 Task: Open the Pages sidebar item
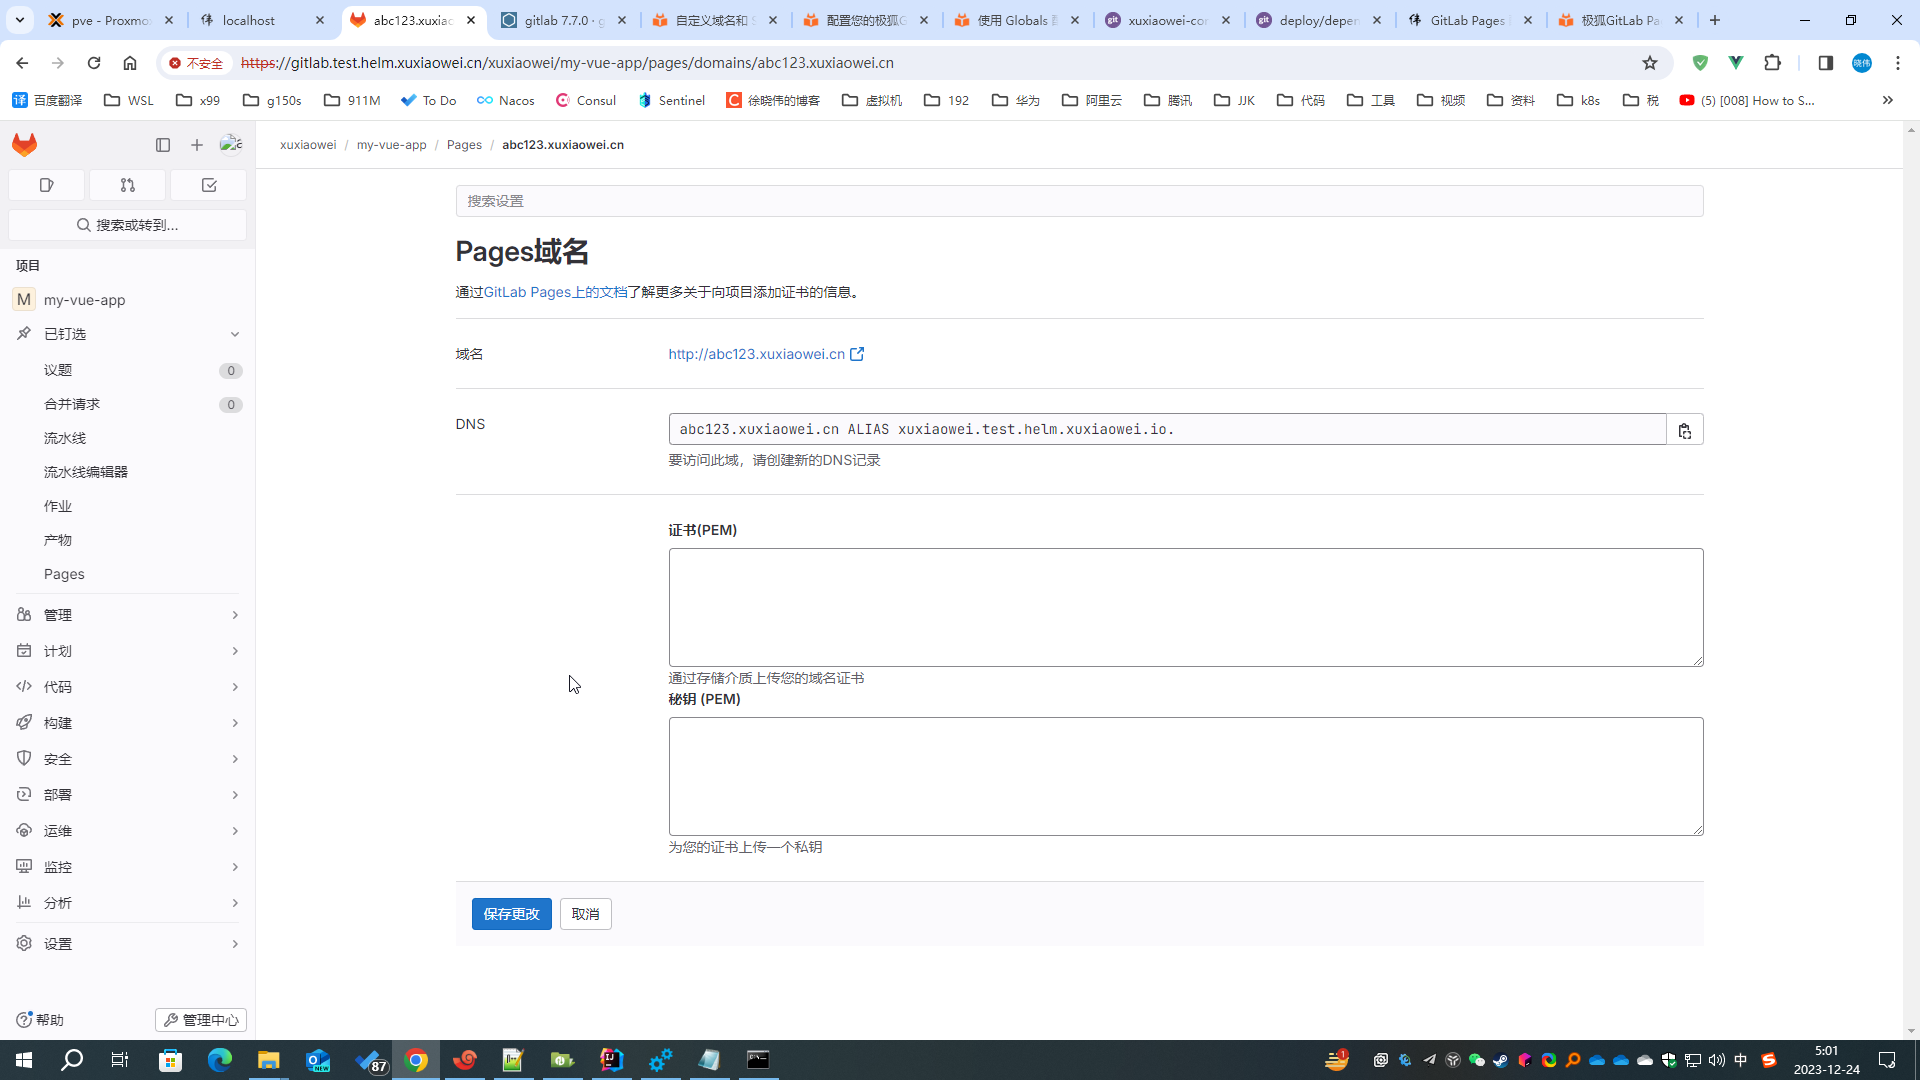pyautogui.click(x=64, y=574)
